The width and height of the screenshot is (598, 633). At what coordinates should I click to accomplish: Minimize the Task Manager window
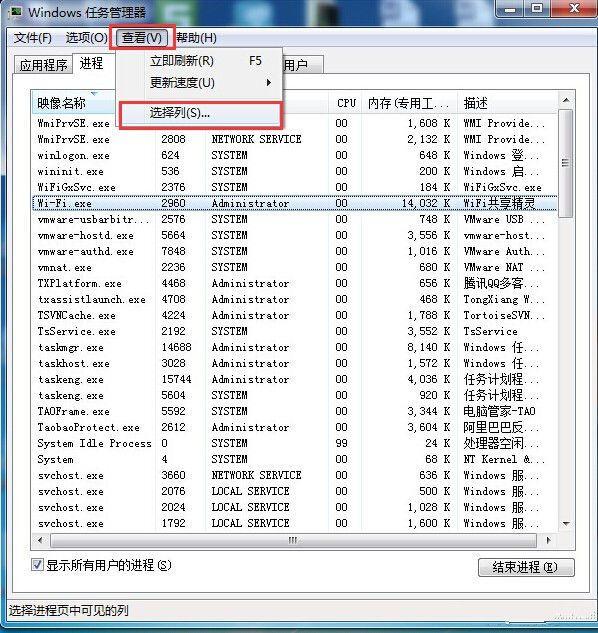click(510, 8)
